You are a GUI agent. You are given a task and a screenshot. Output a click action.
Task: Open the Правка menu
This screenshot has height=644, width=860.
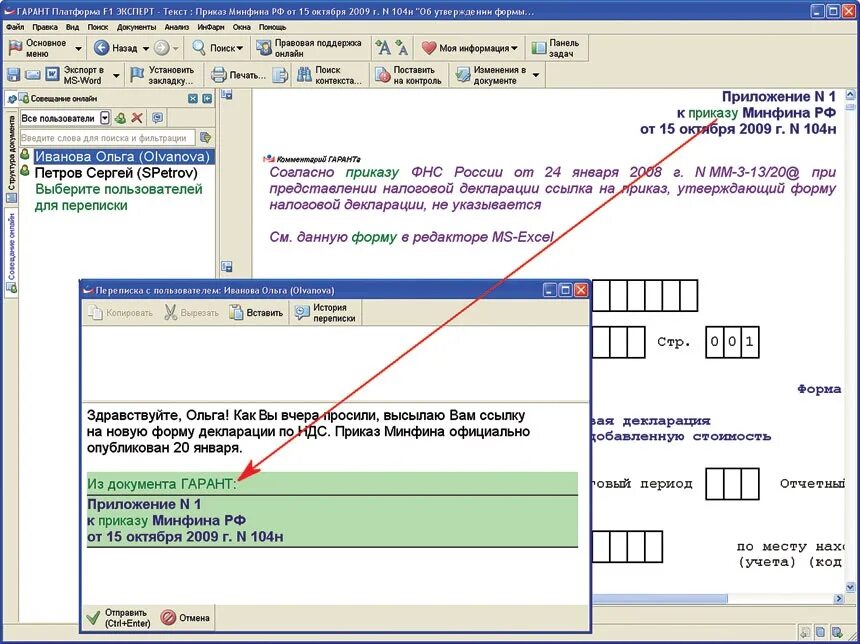[45, 27]
